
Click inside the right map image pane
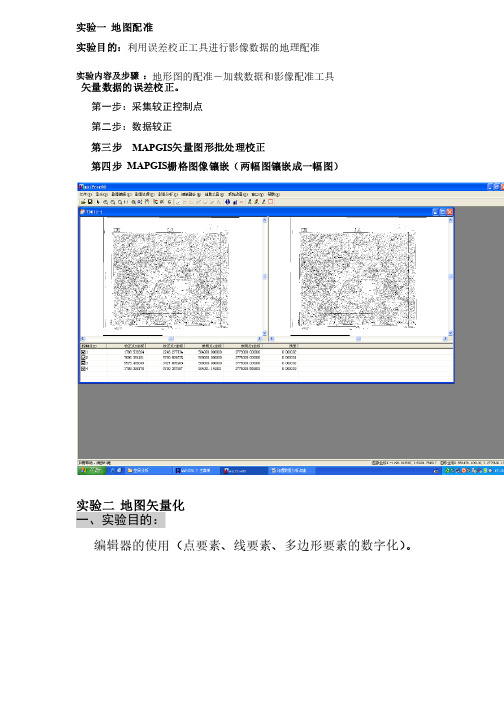(x=358, y=276)
